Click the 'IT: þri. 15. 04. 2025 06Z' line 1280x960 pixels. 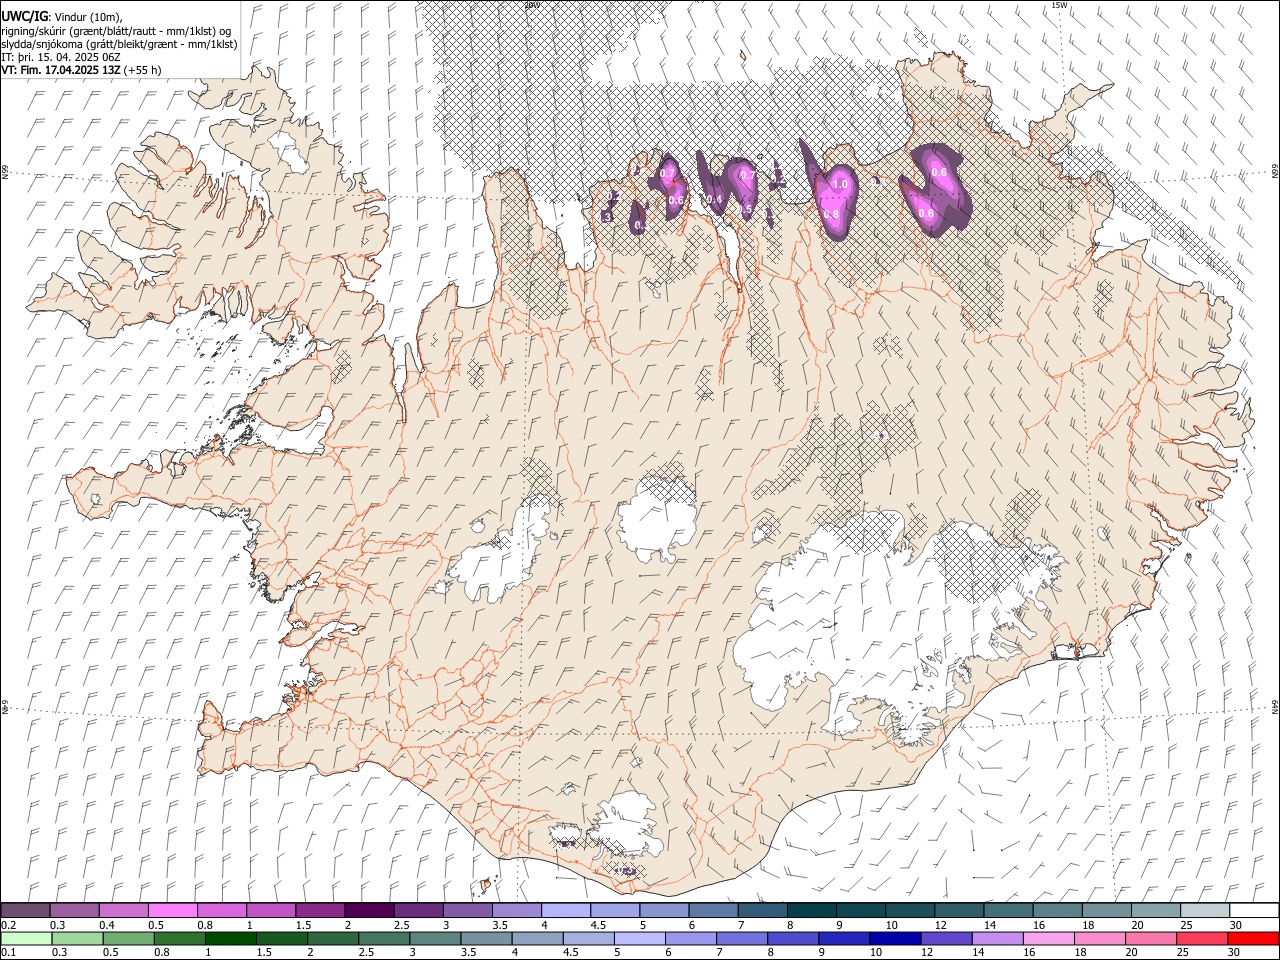tap(59, 57)
